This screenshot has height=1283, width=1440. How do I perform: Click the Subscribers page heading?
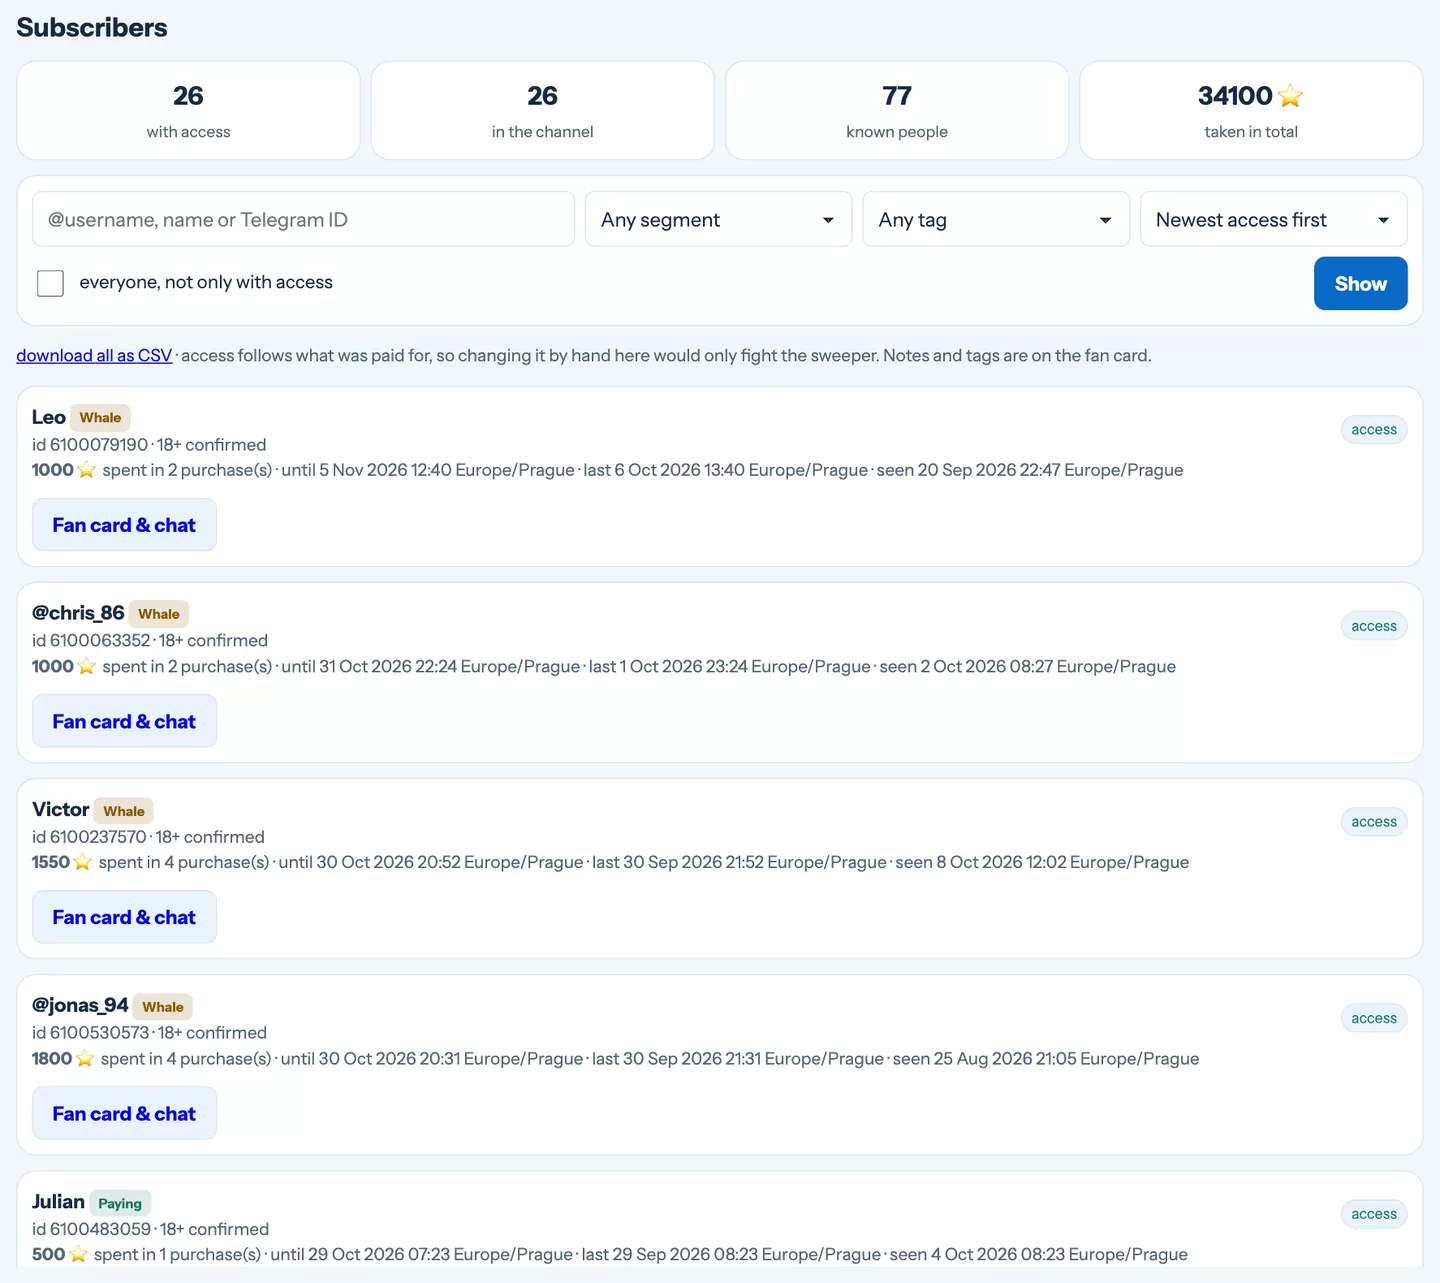click(92, 27)
